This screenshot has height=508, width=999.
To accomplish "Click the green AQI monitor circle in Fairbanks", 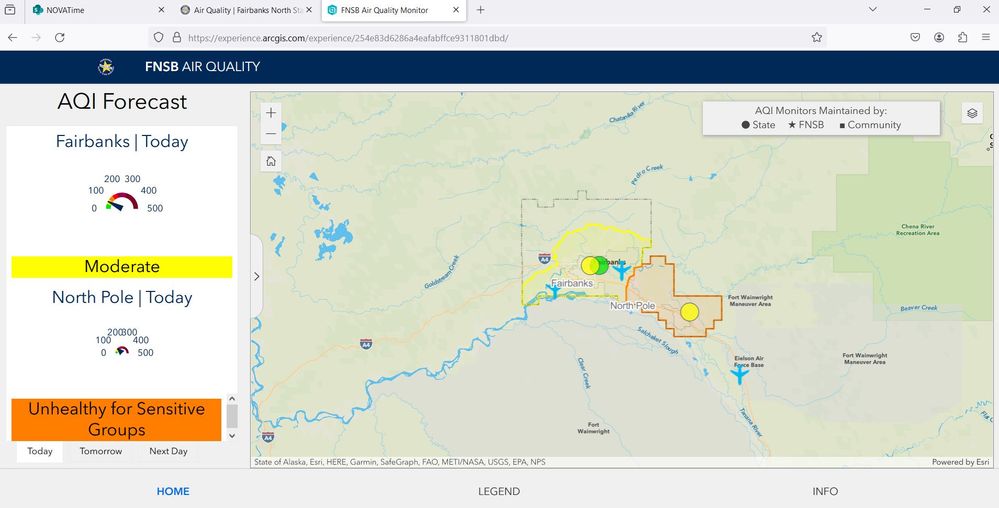I will [x=601, y=265].
